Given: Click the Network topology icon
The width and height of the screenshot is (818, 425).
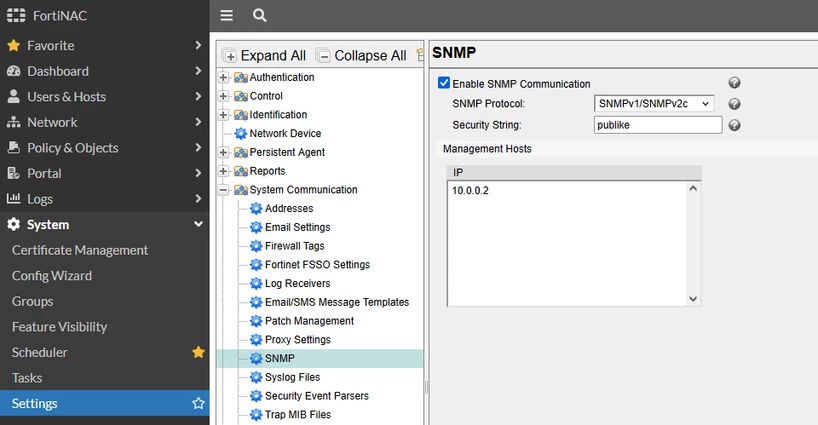Looking at the screenshot, I should coord(14,122).
